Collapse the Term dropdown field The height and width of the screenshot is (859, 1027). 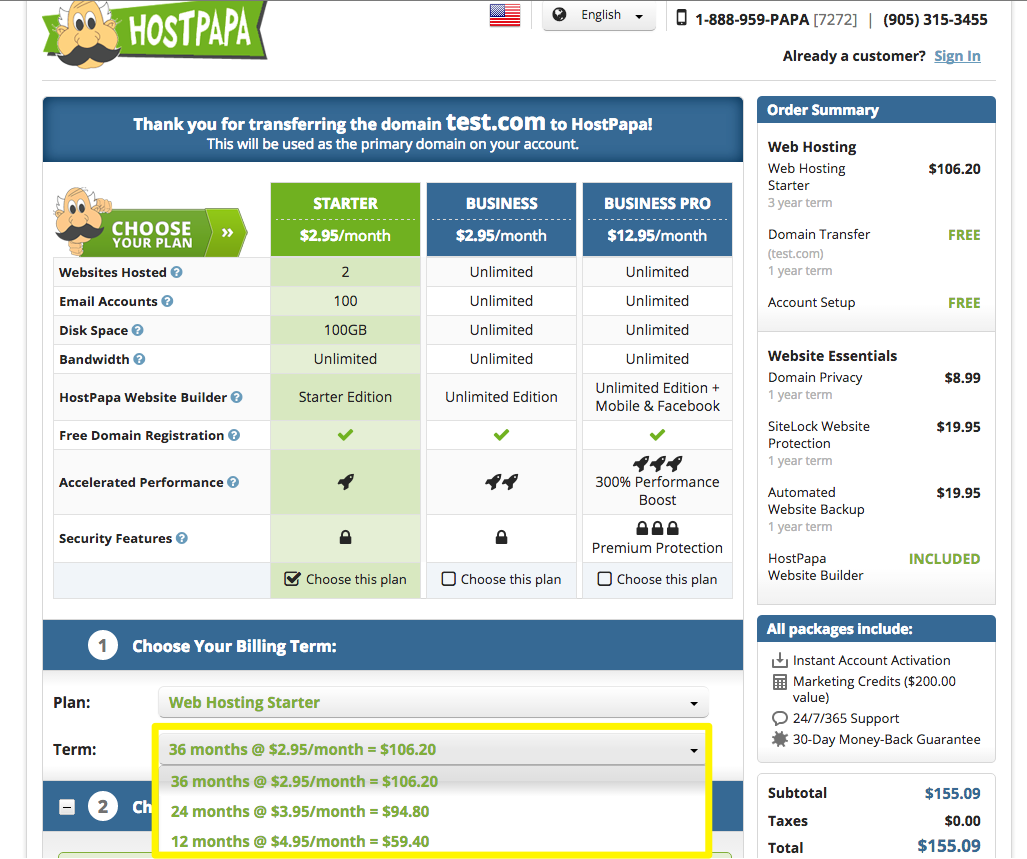tap(432, 749)
